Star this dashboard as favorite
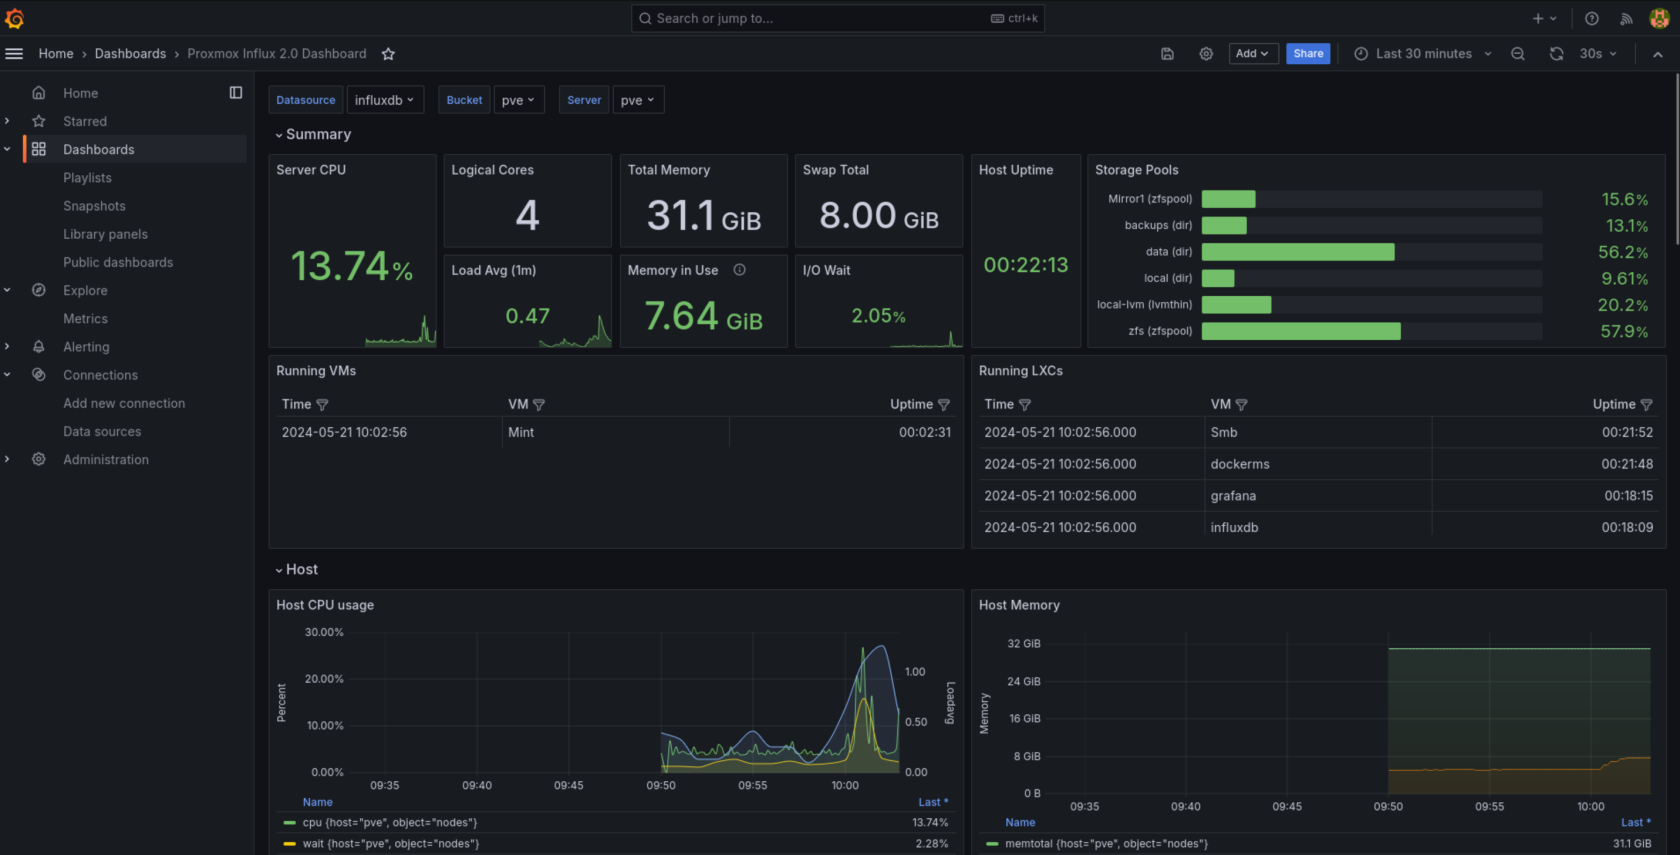This screenshot has width=1680, height=855. tap(388, 54)
